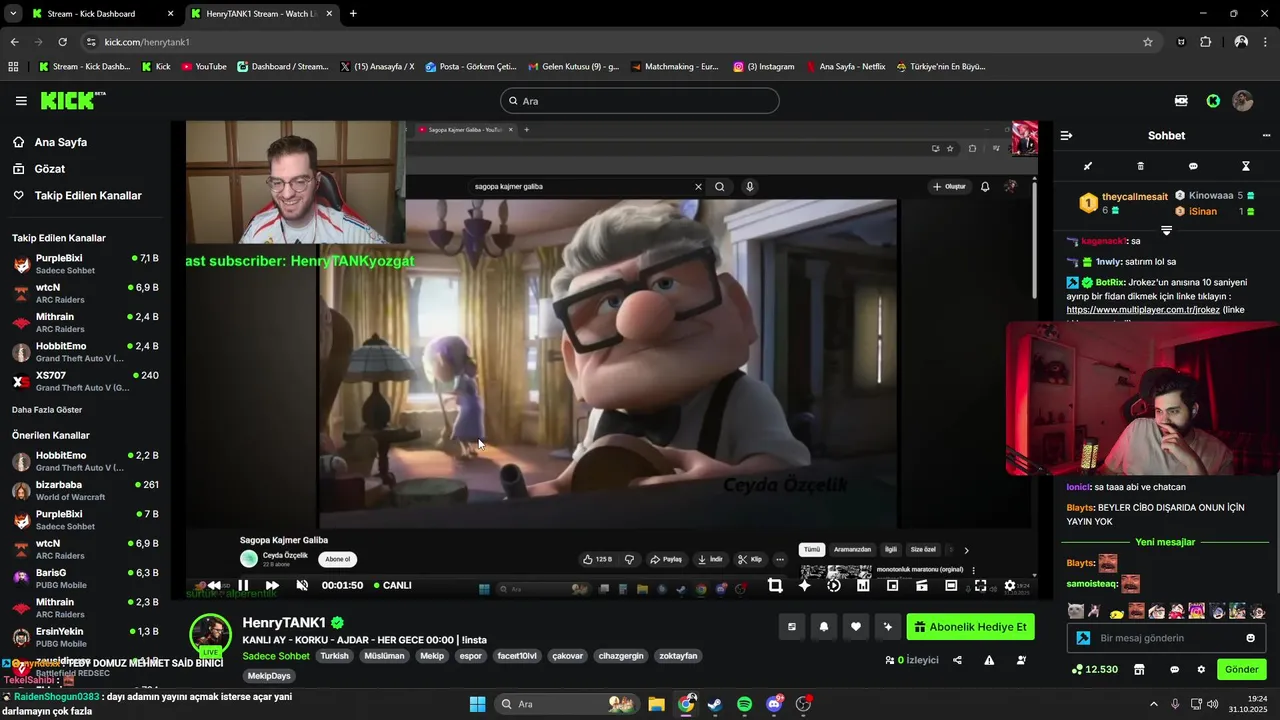
Task: Toggle channel notifications bell
Action: point(824,627)
